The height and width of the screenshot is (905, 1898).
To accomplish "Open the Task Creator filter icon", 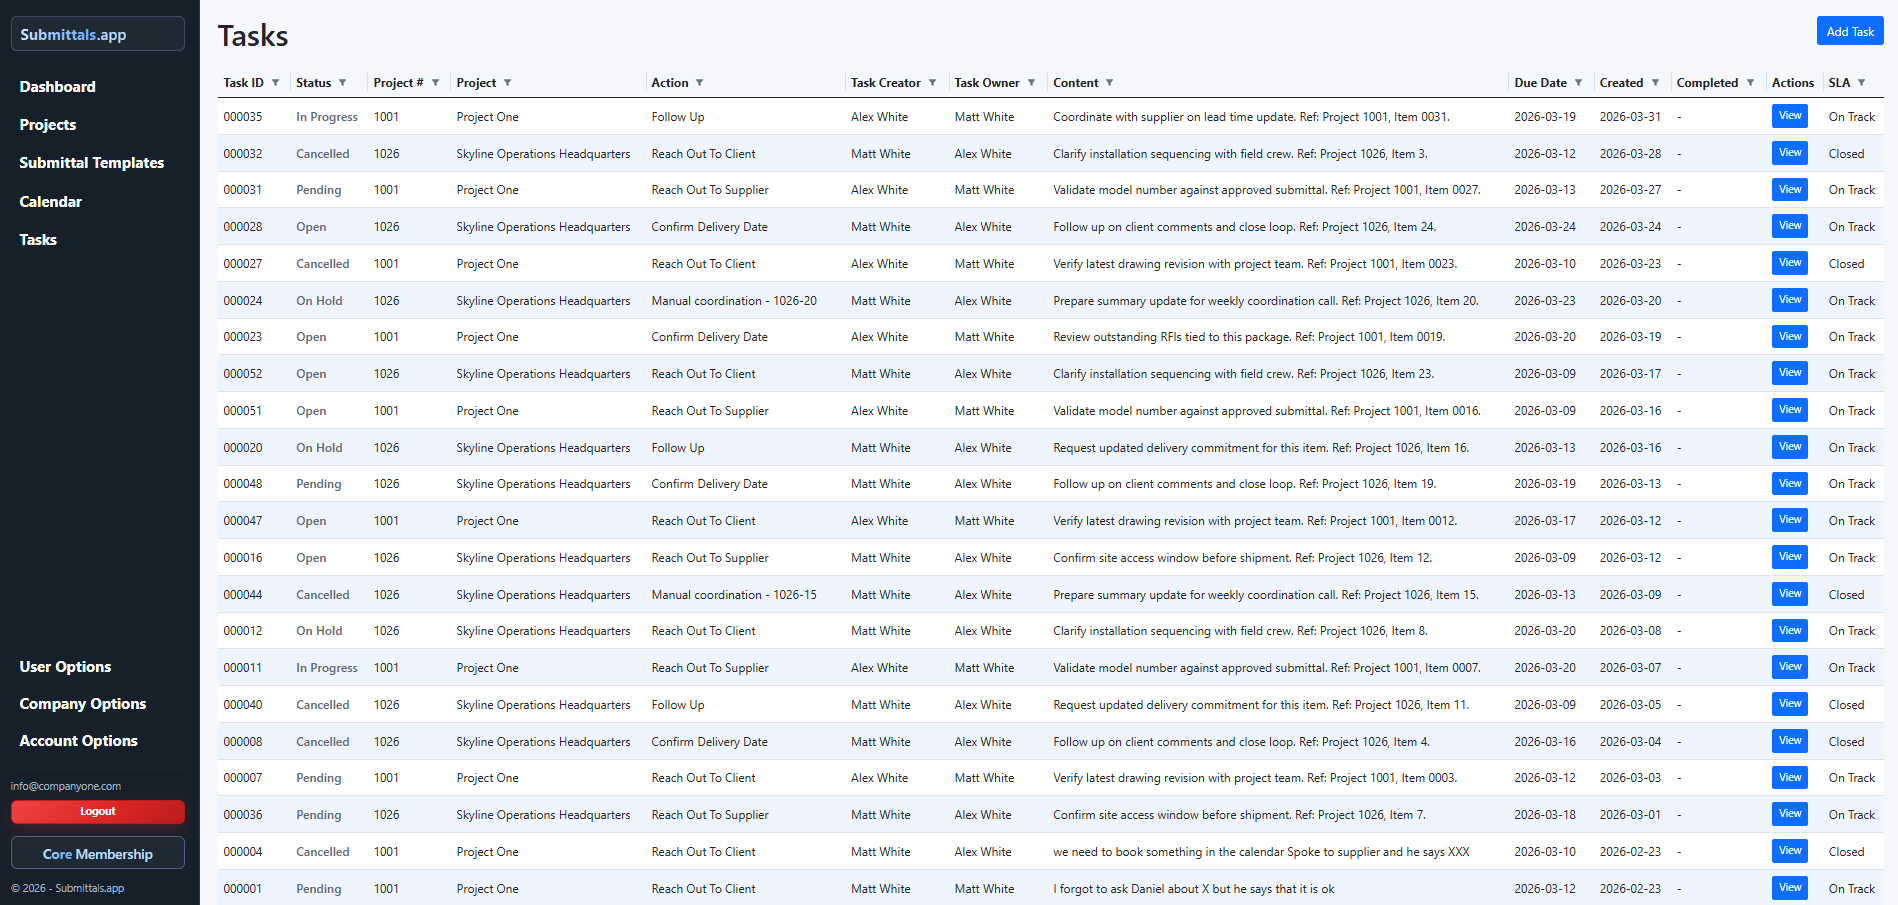I will pyautogui.click(x=932, y=83).
